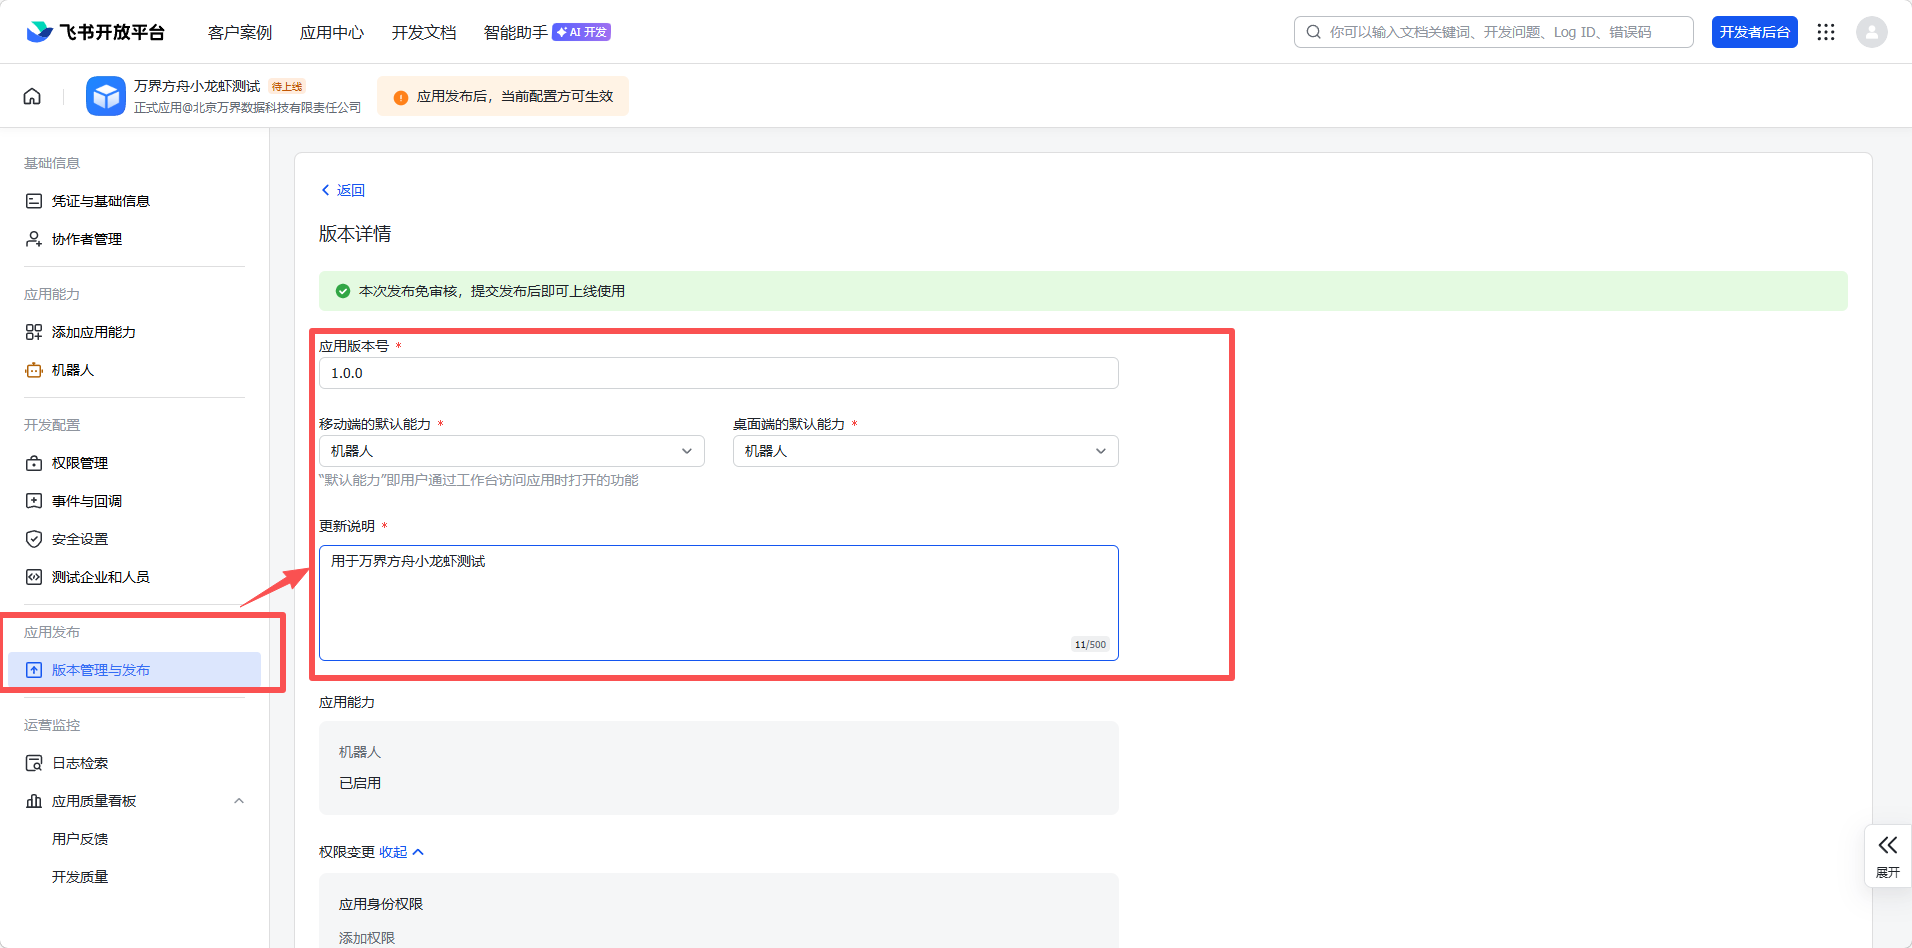Screen dimensions: 1912x948
Task: Open the 开发文档 top menu
Action: [x=424, y=32]
